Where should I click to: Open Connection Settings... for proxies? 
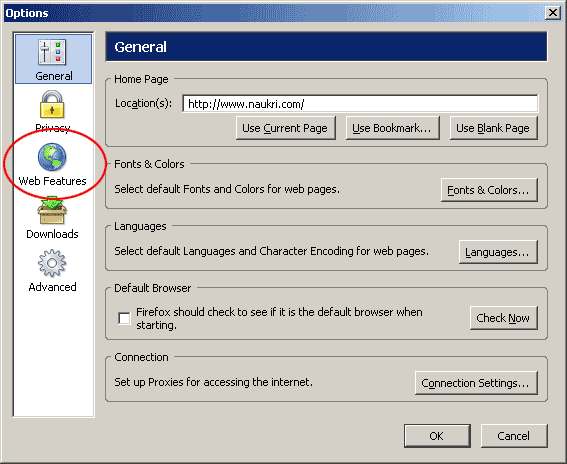click(476, 383)
